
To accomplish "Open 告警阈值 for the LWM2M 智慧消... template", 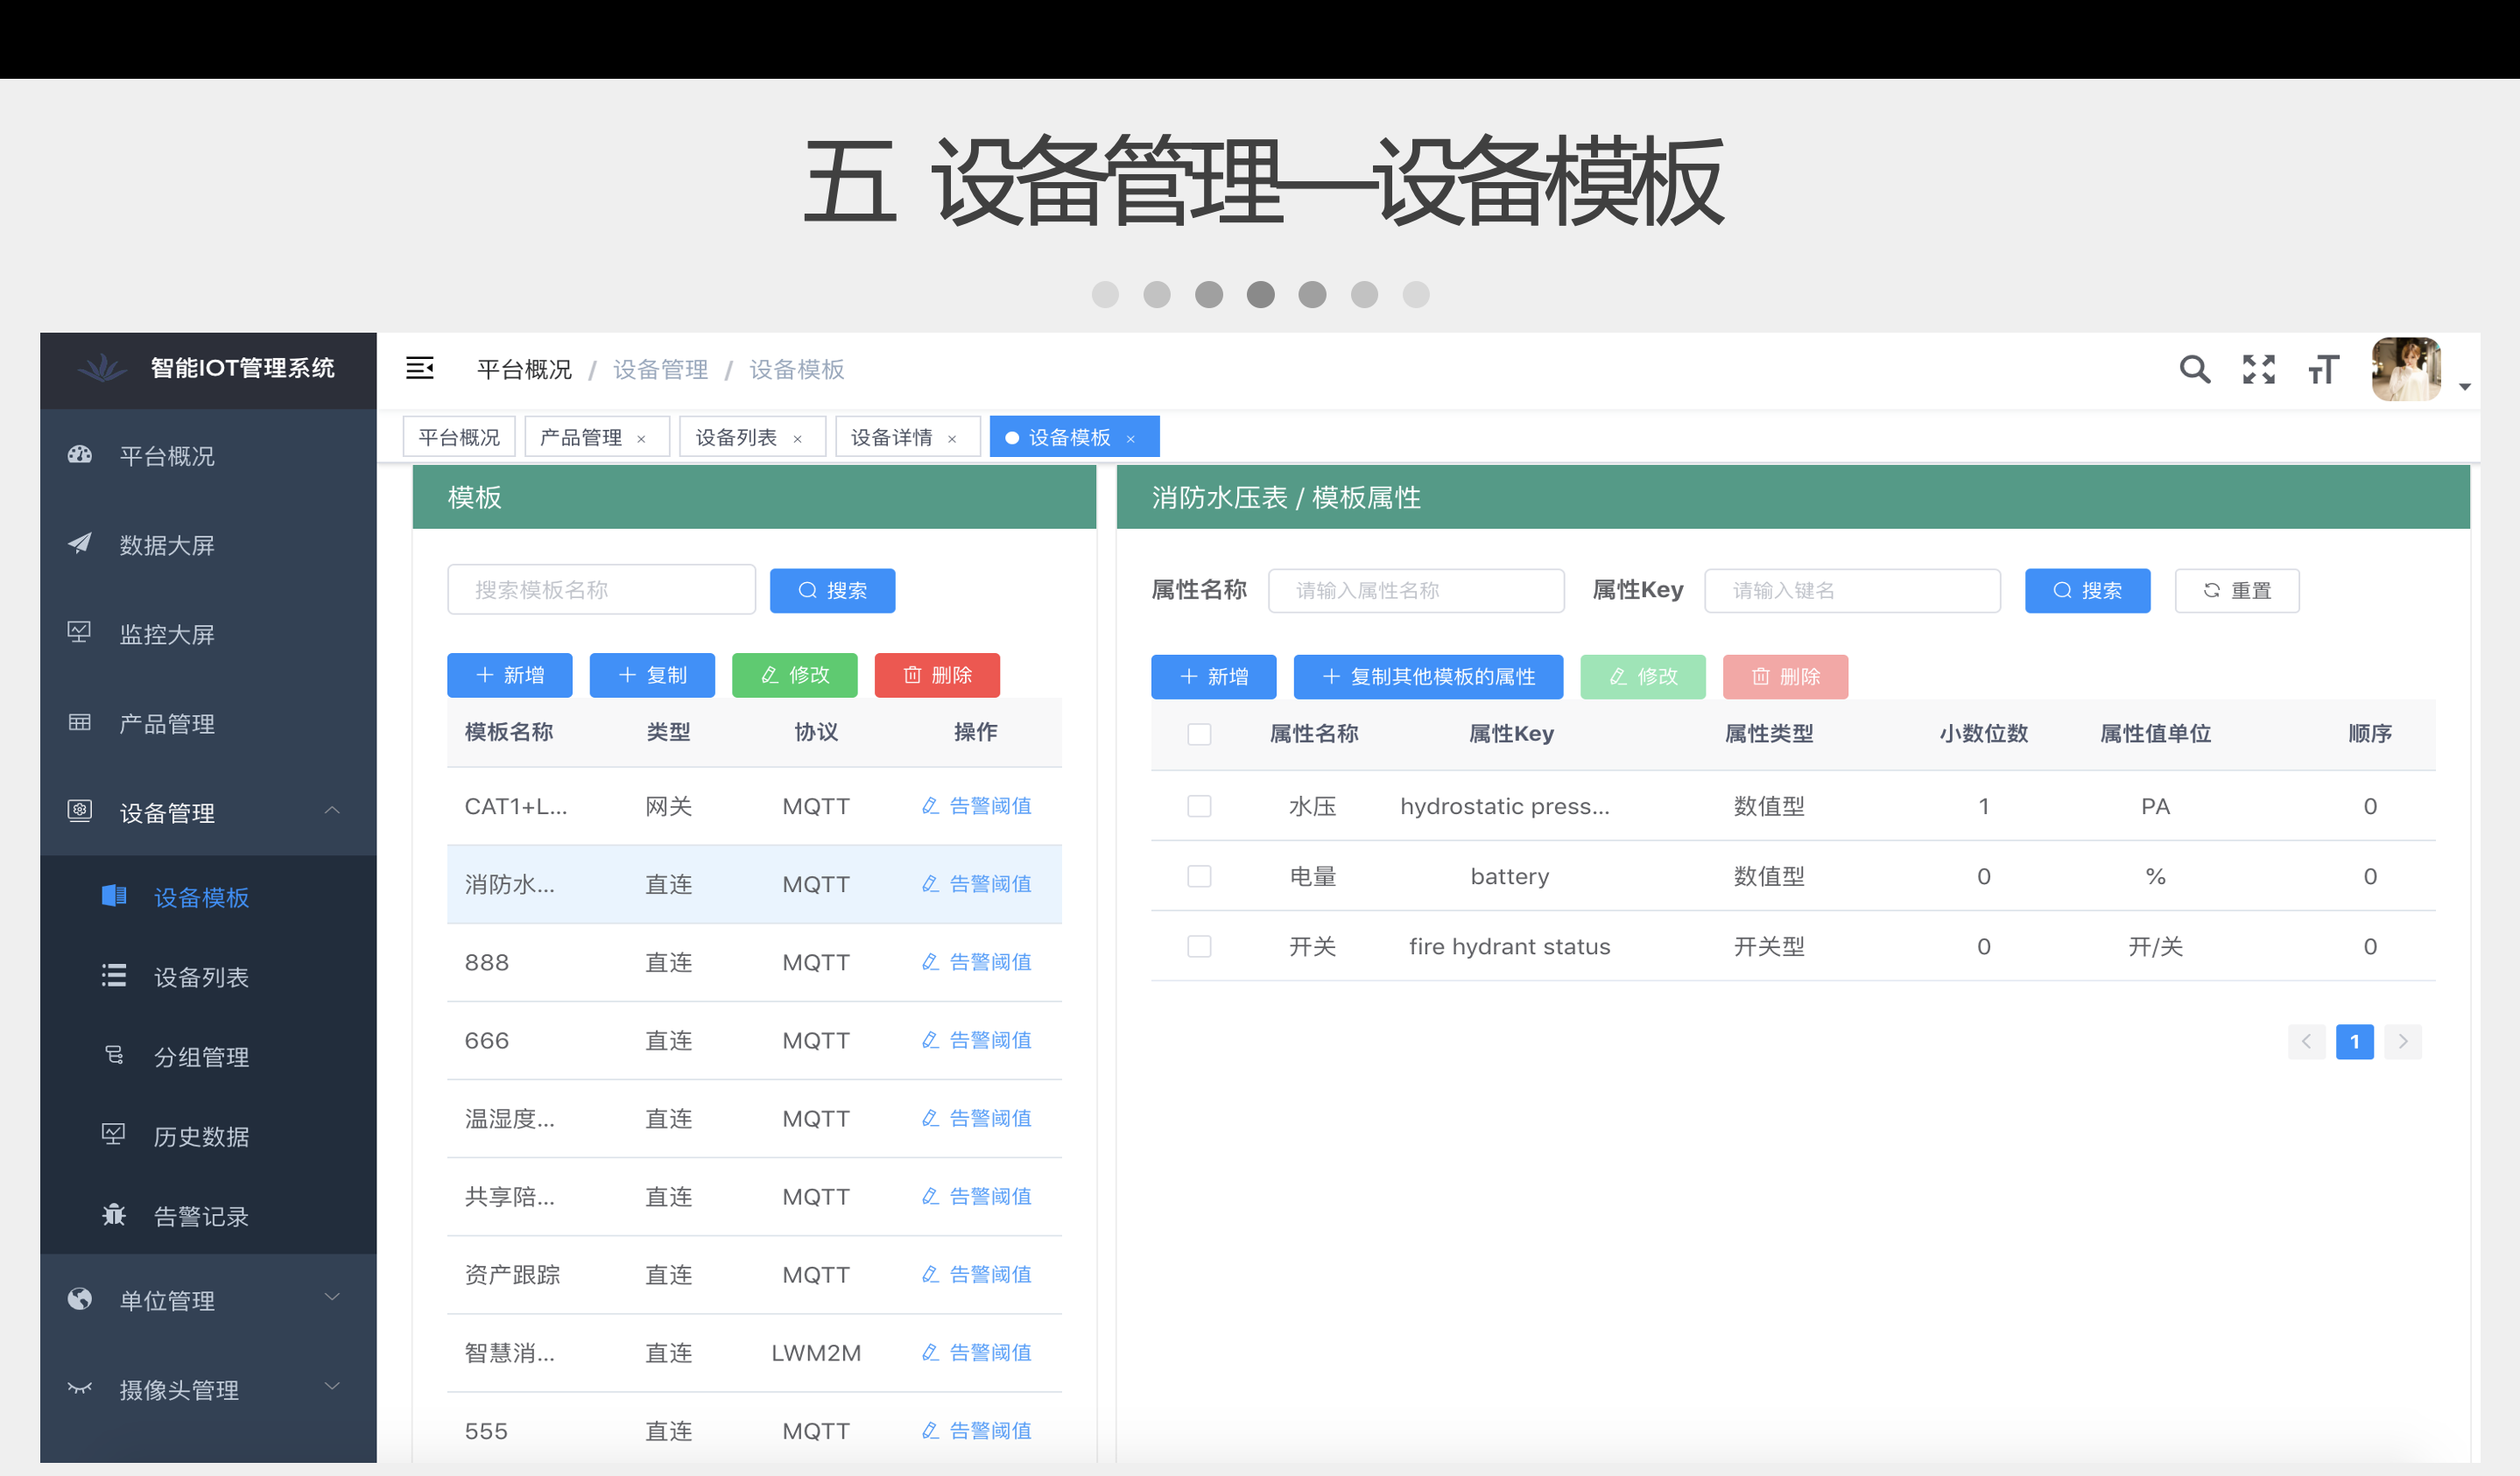I will (x=976, y=1352).
